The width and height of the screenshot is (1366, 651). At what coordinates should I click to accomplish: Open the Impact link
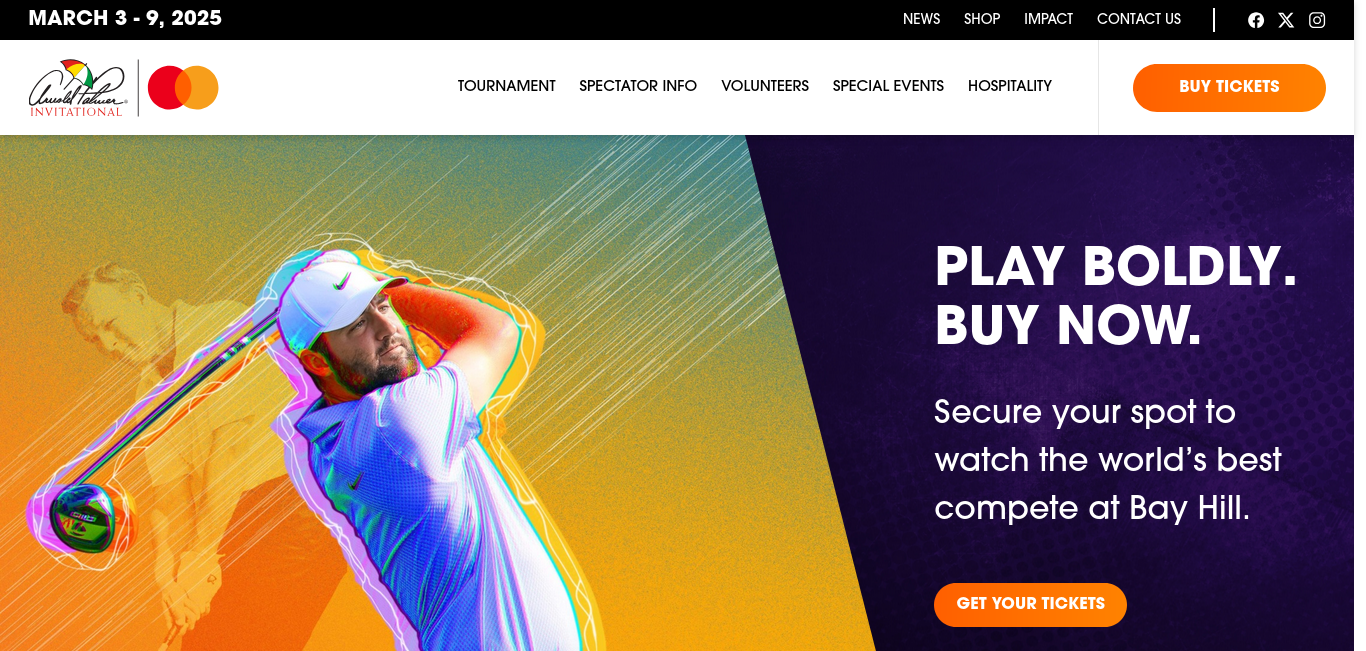pos(1049,19)
